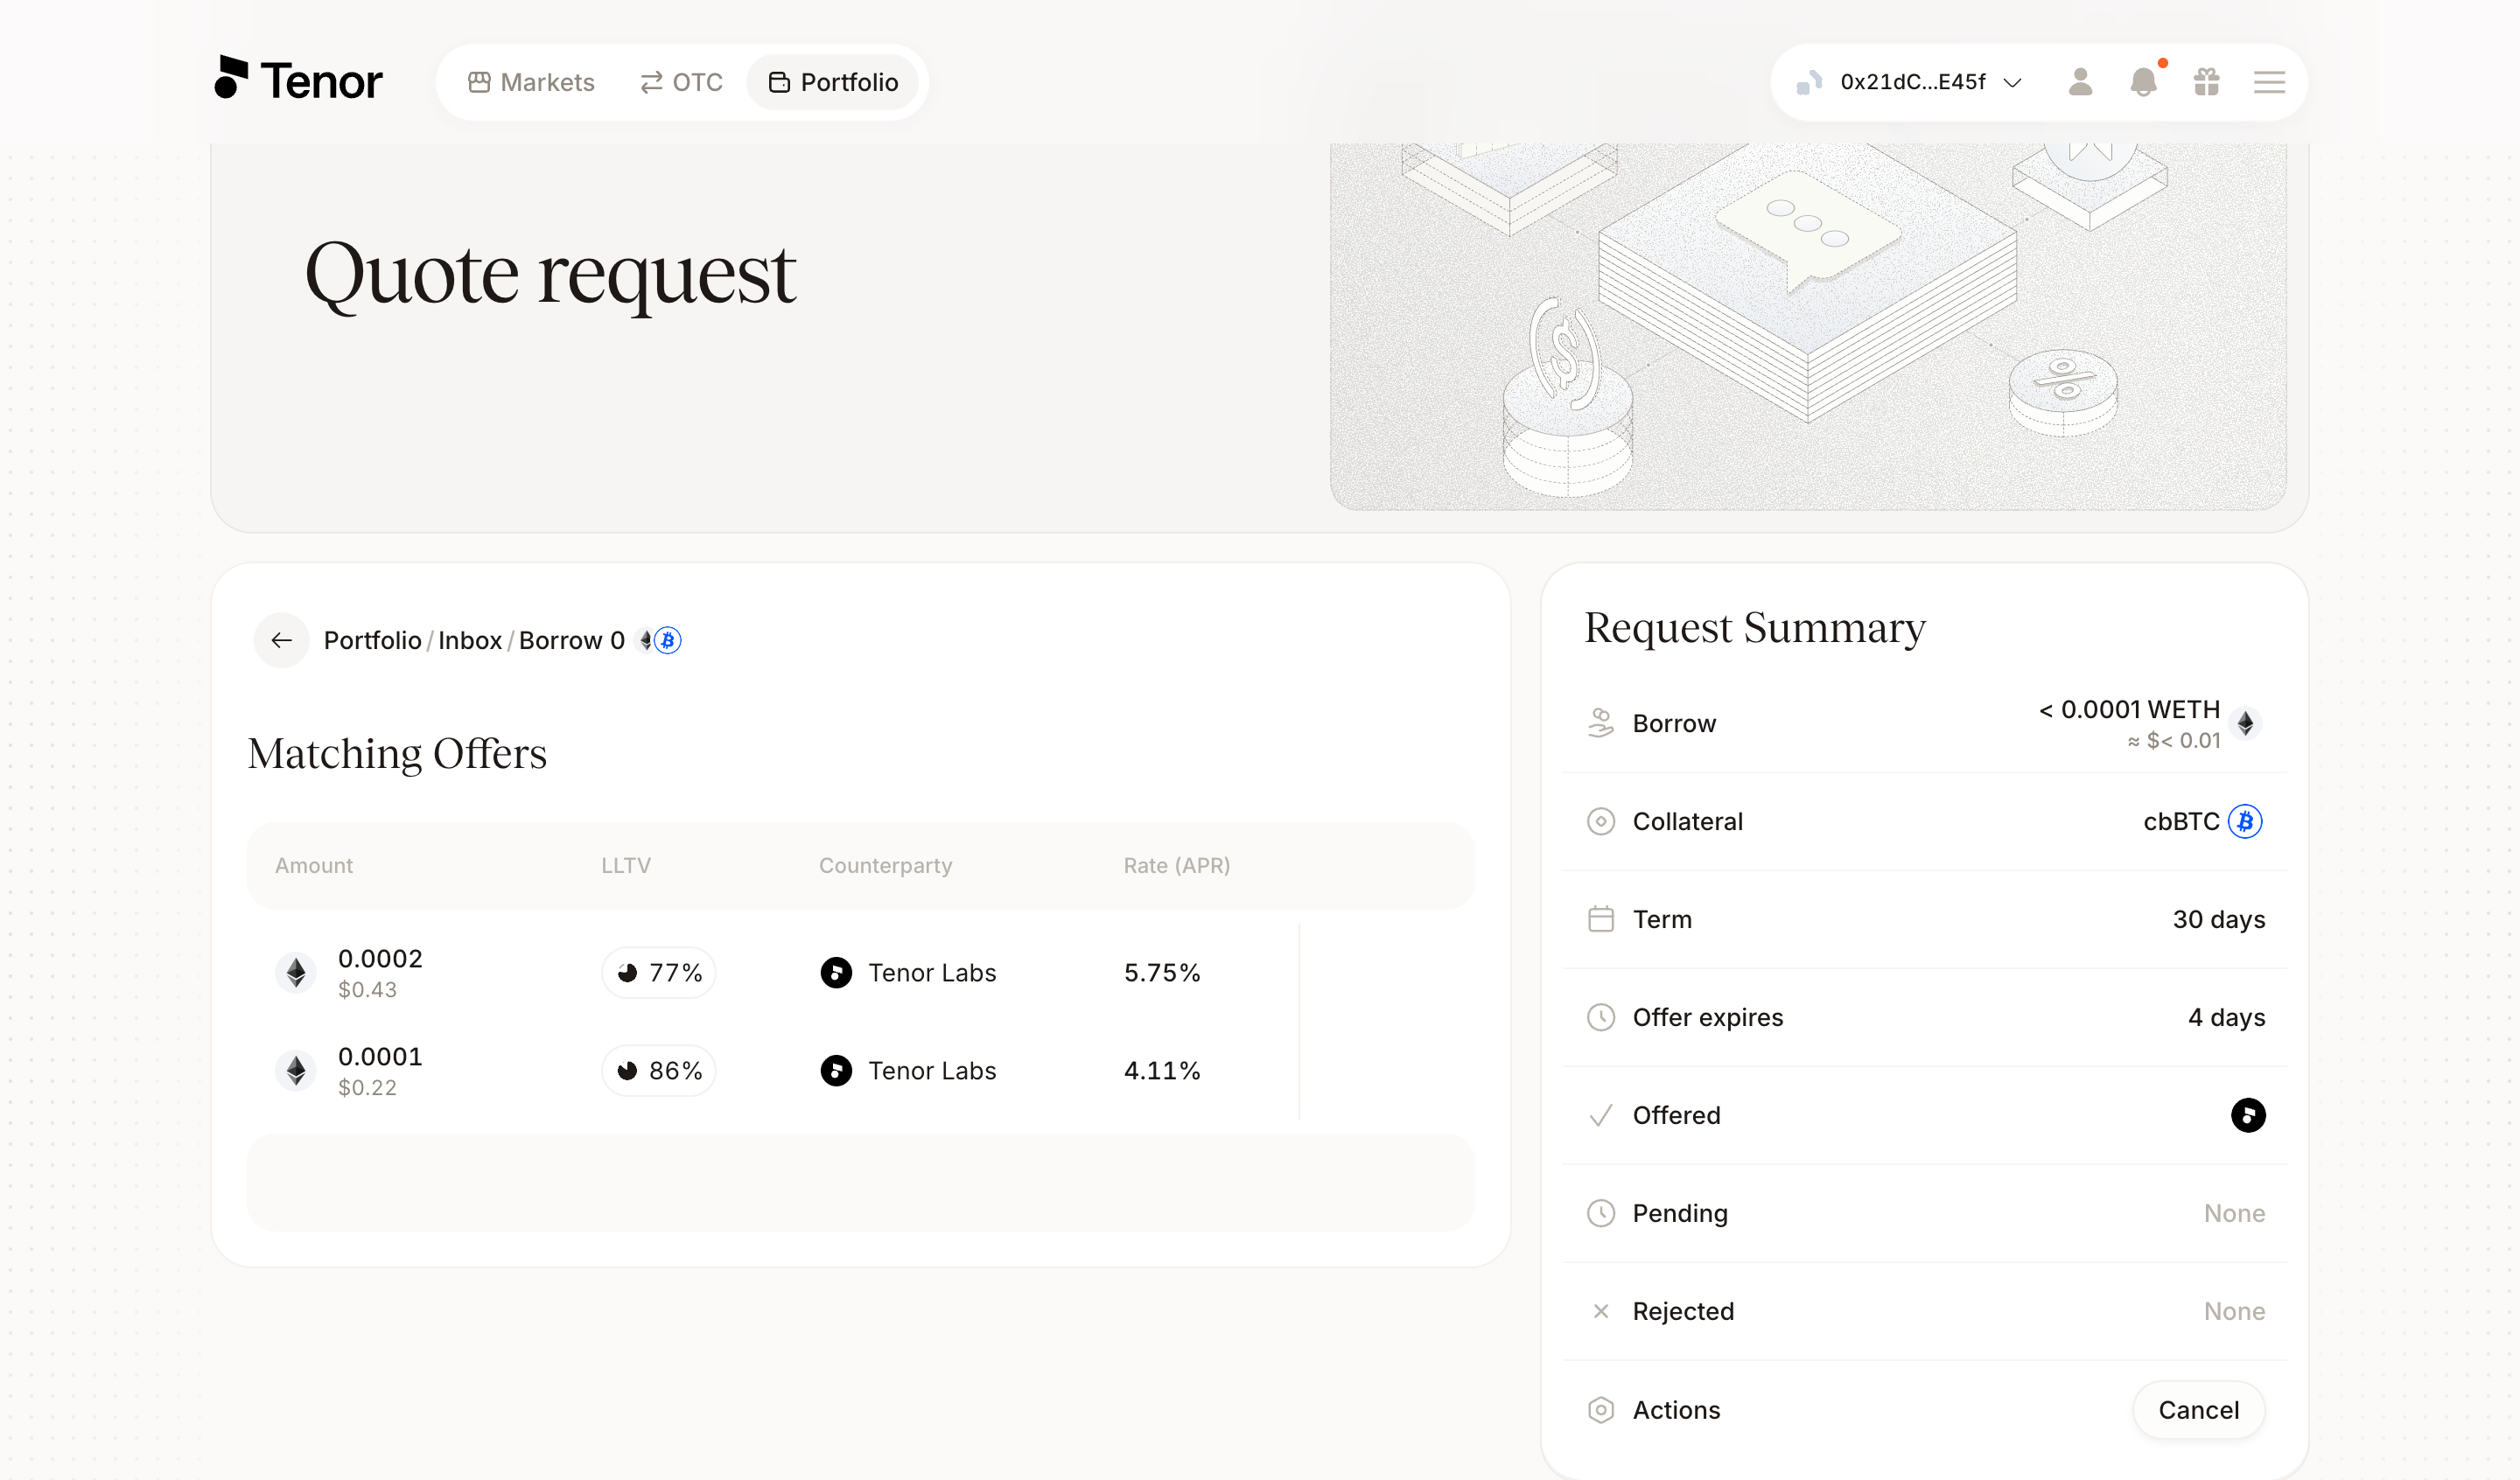Click the ETH icon in 0.0001 row
The width and height of the screenshot is (2520, 1480).
[296, 1070]
